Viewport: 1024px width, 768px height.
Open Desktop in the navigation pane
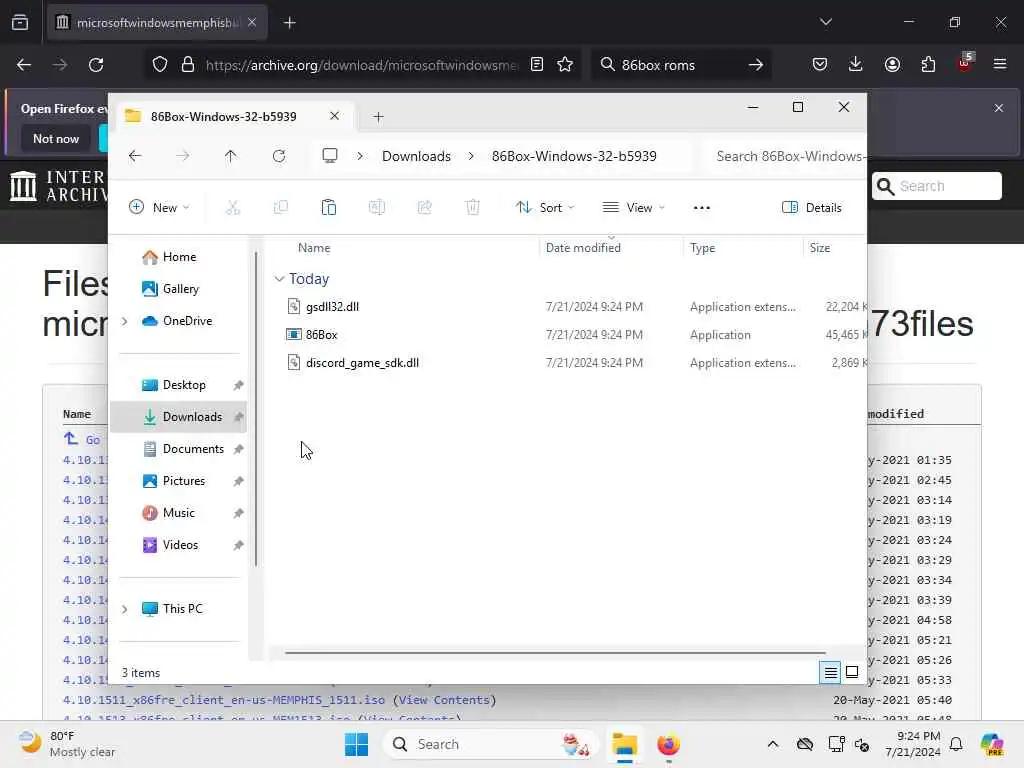pos(178,385)
